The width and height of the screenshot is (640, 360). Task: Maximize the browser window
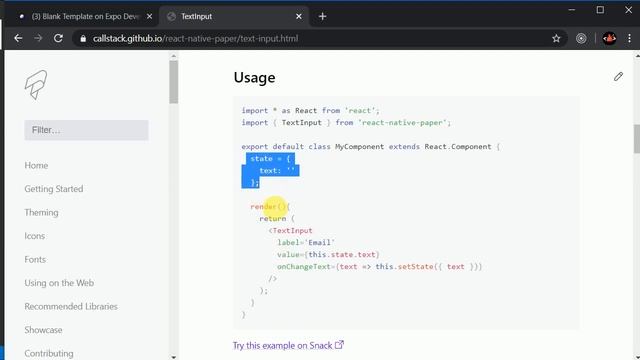pos(600,9)
